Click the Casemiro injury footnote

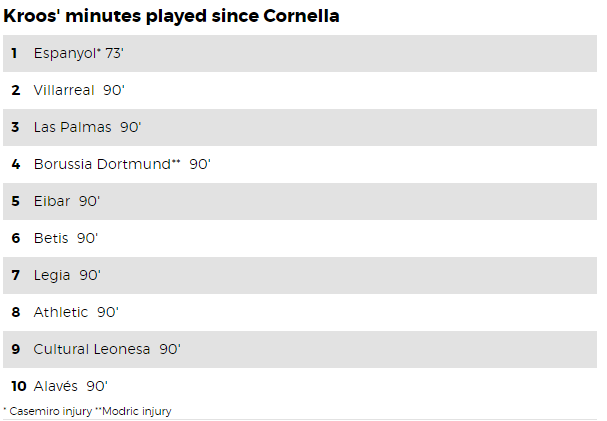coord(48,411)
